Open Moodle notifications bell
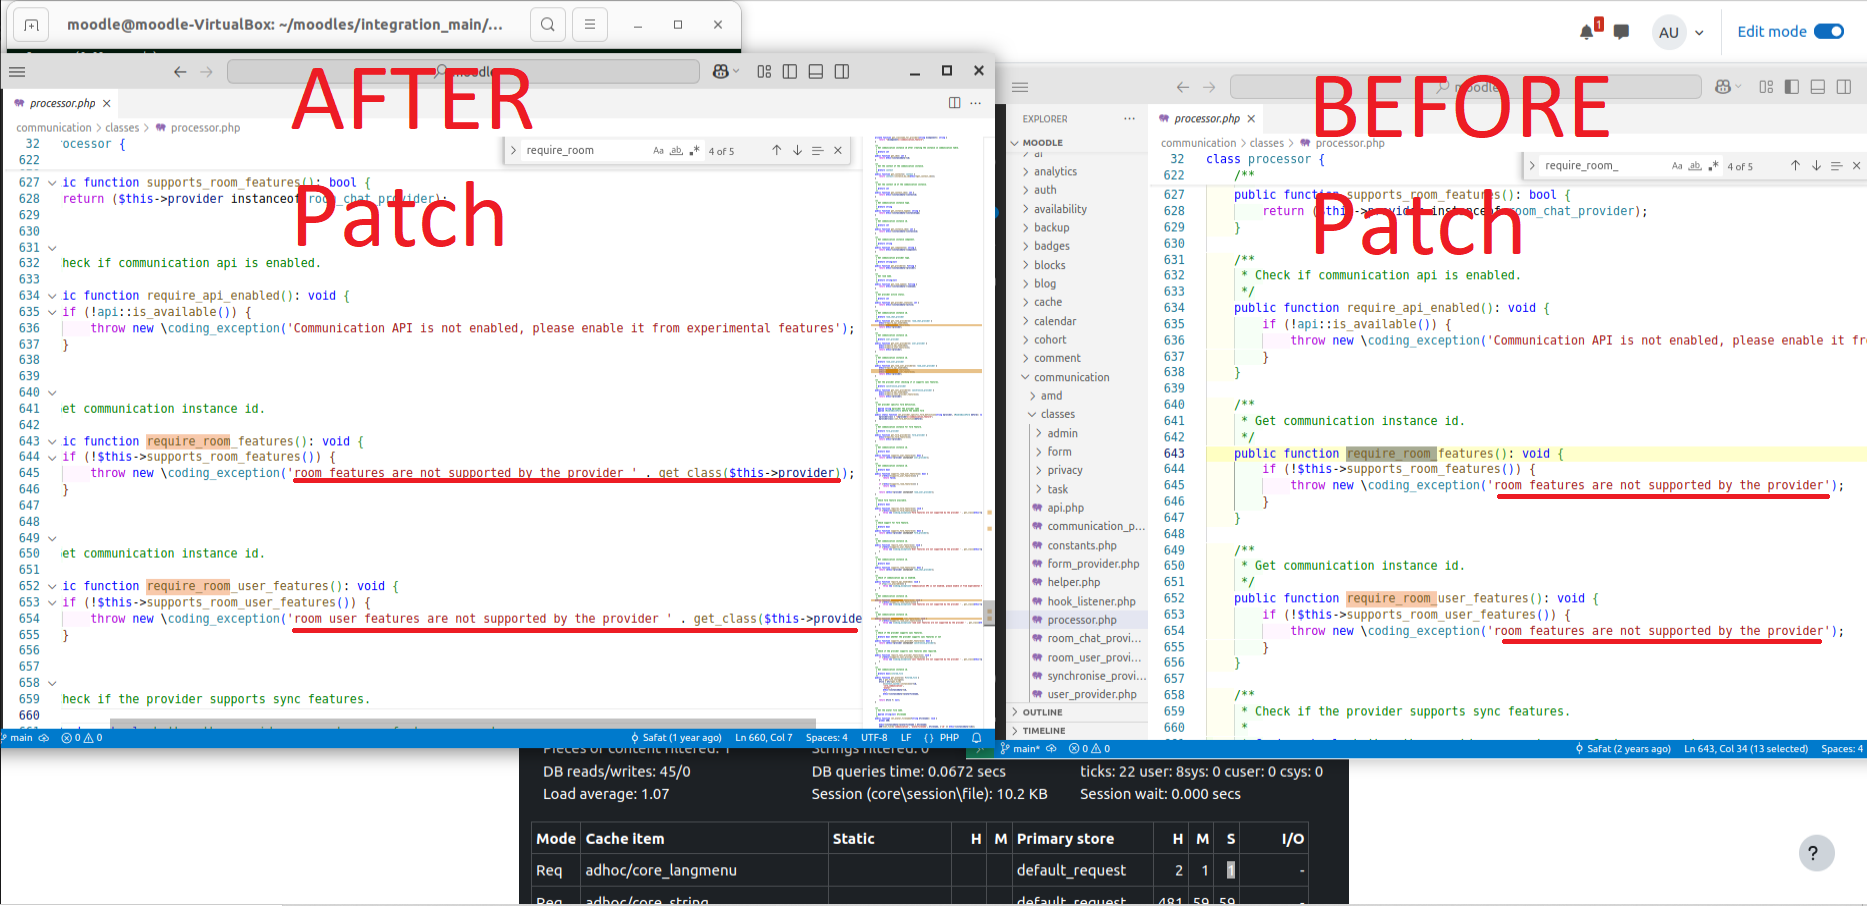The image size is (1867, 906). pos(1587,32)
